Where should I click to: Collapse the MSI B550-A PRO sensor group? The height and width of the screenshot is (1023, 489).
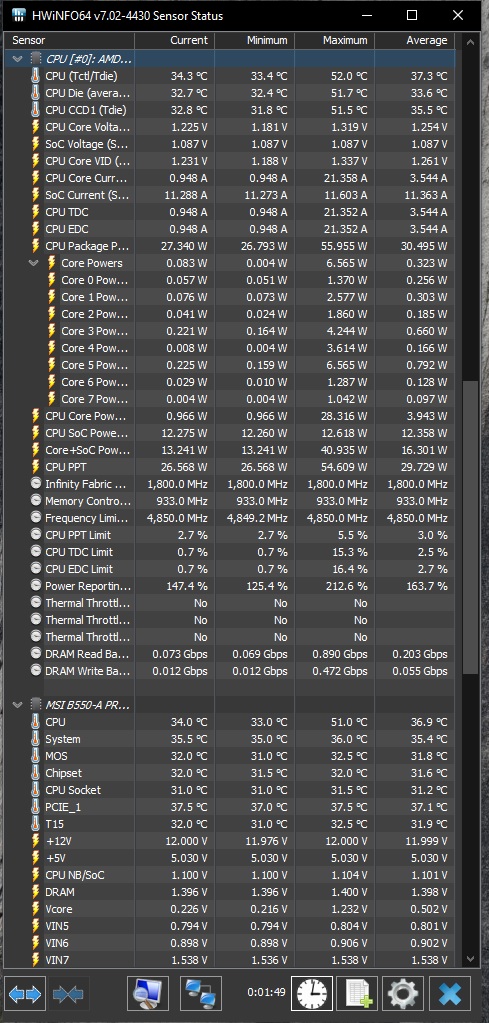[18, 705]
